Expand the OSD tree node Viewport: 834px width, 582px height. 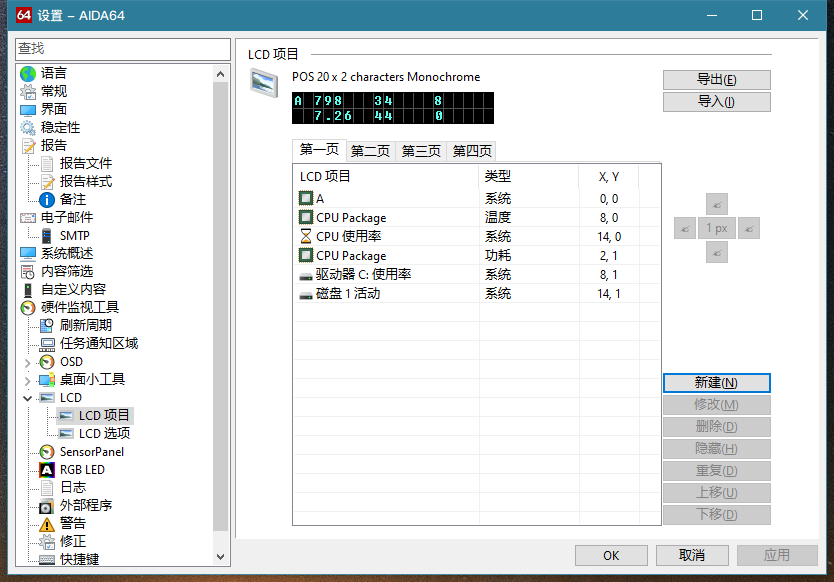28,362
